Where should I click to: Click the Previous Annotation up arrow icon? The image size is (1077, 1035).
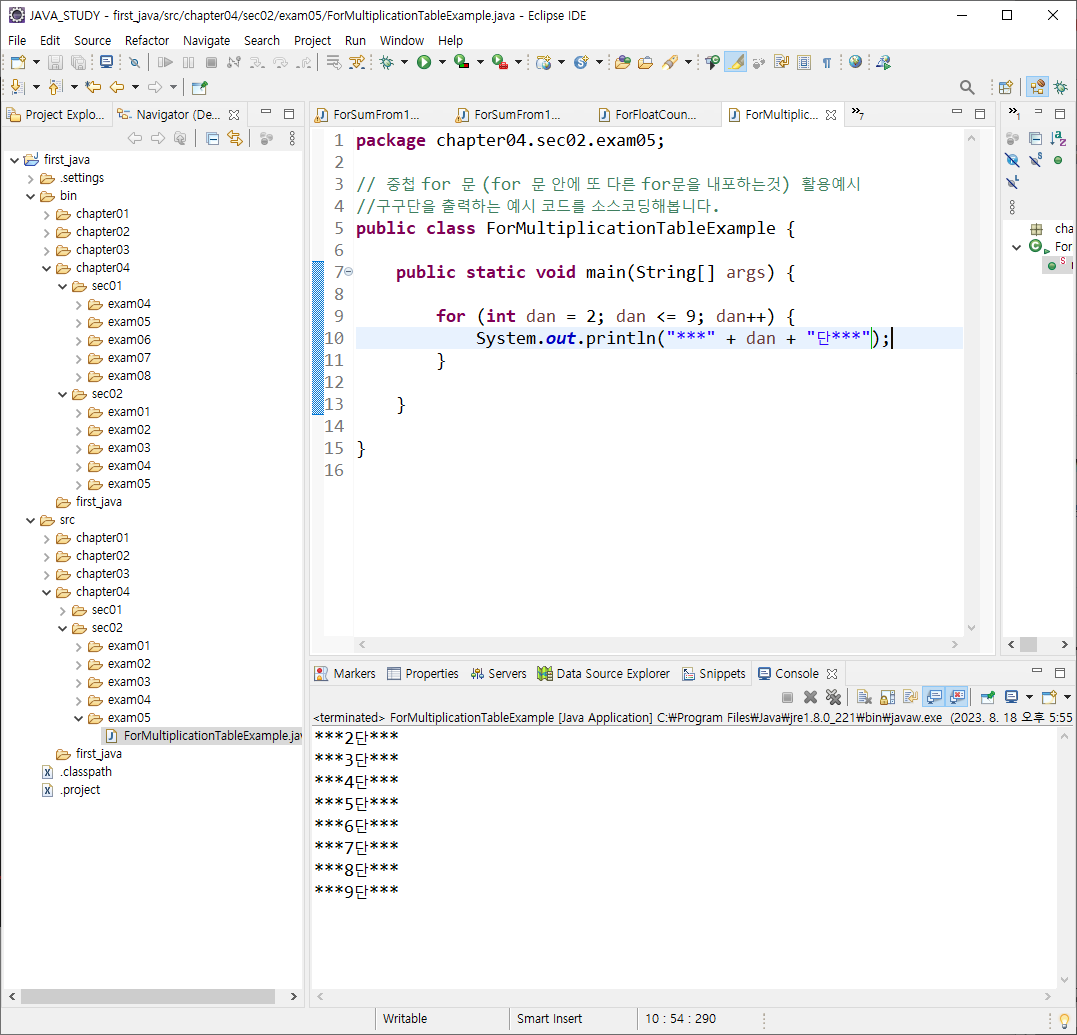tap(55, 87)
